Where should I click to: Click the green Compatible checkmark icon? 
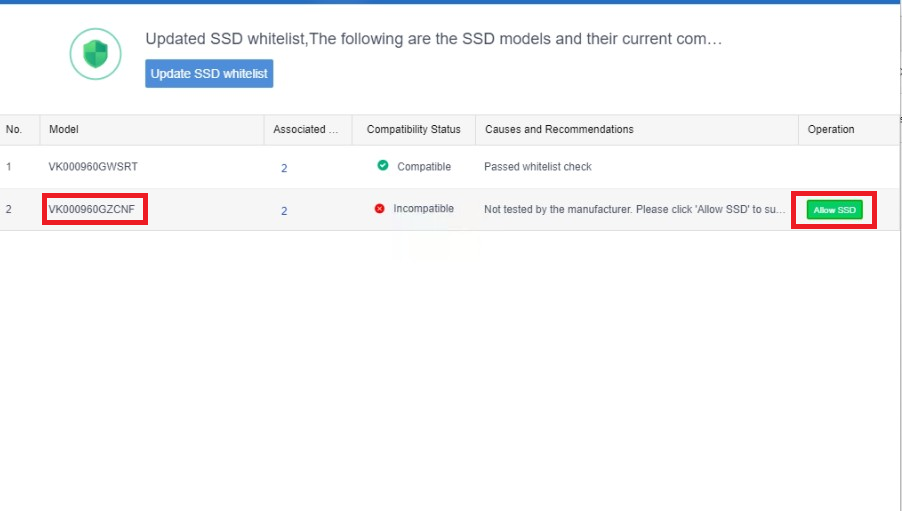pyautogui.click(x=383, y=166)
